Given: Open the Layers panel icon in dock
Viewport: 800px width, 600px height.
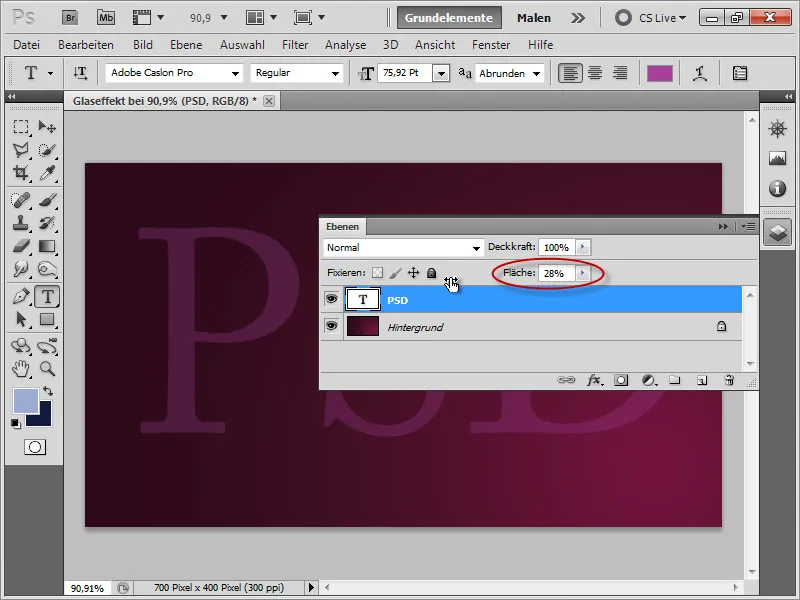Looking at the screenshot, I should pyautogui.click(x=778, y=232).
